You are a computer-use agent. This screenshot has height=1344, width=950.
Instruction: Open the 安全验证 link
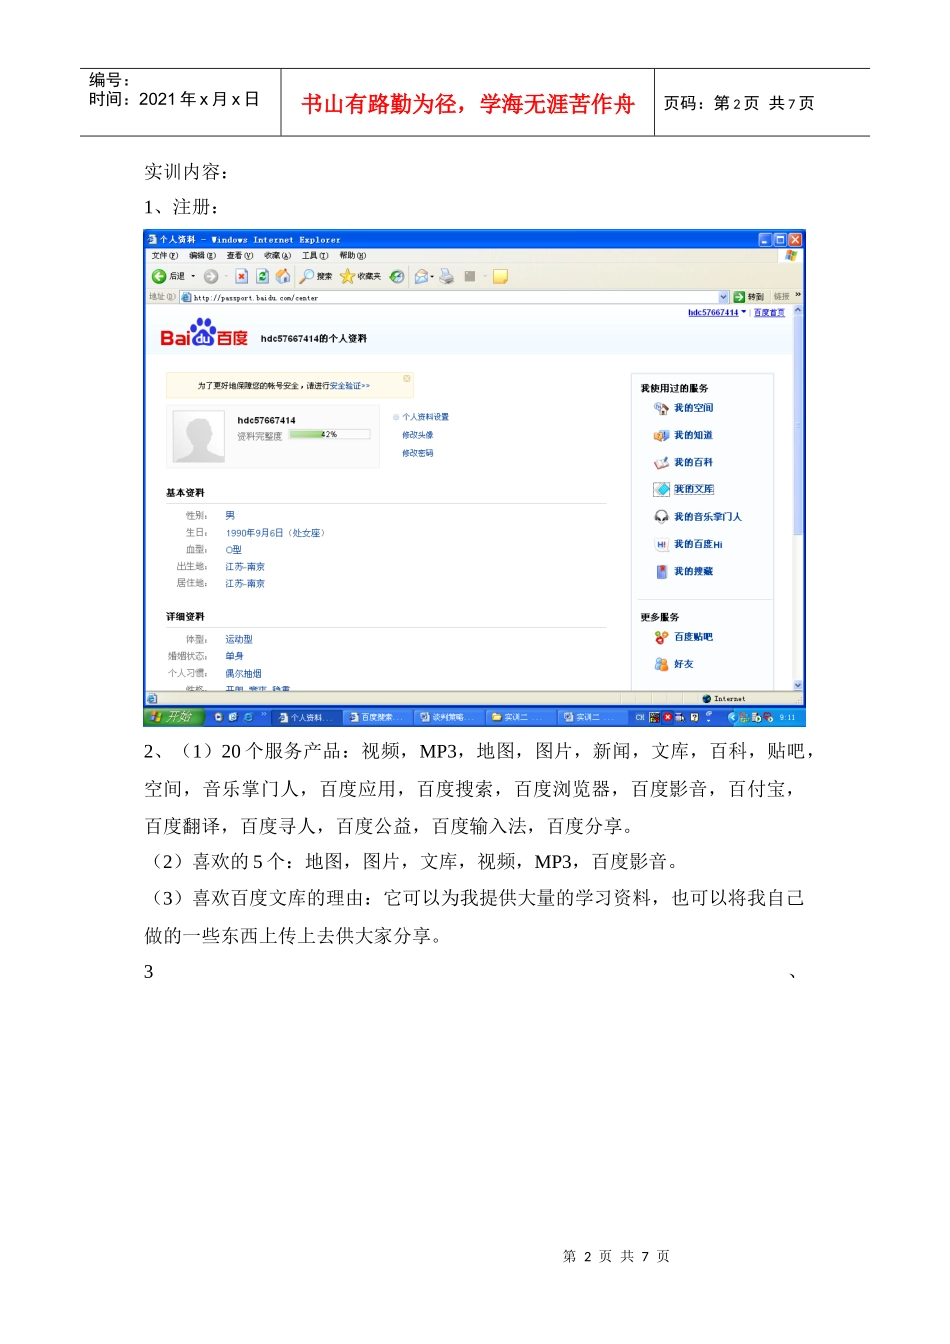(x=349, y=386)
